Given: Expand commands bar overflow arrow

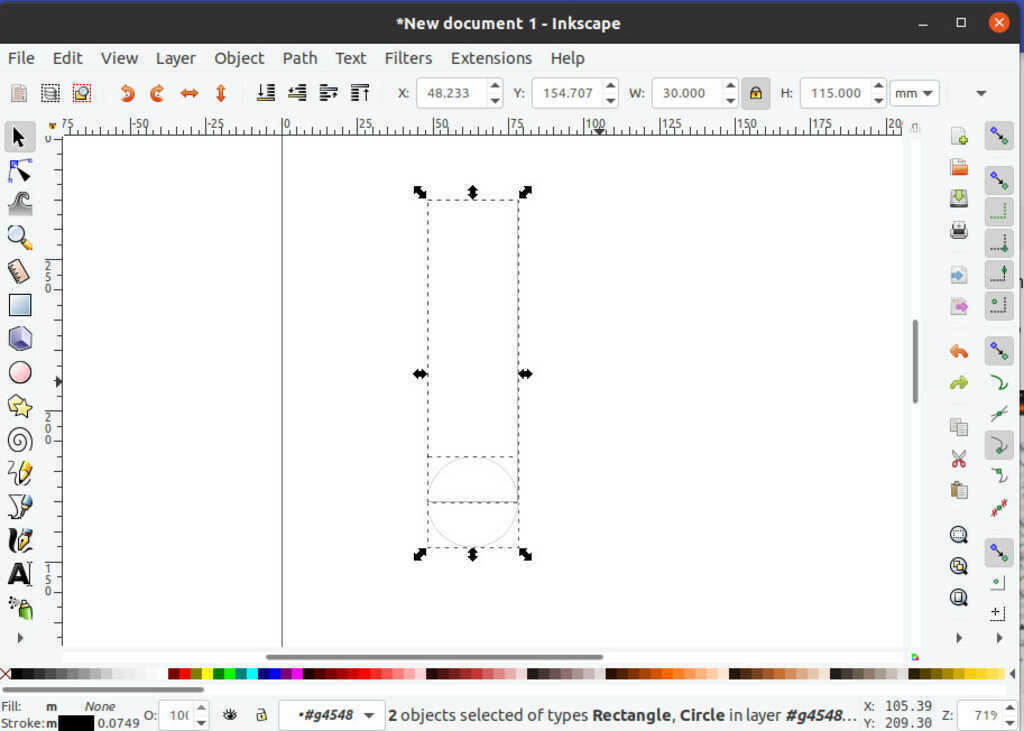Looking at the screenshot, I should pos(958,638).
